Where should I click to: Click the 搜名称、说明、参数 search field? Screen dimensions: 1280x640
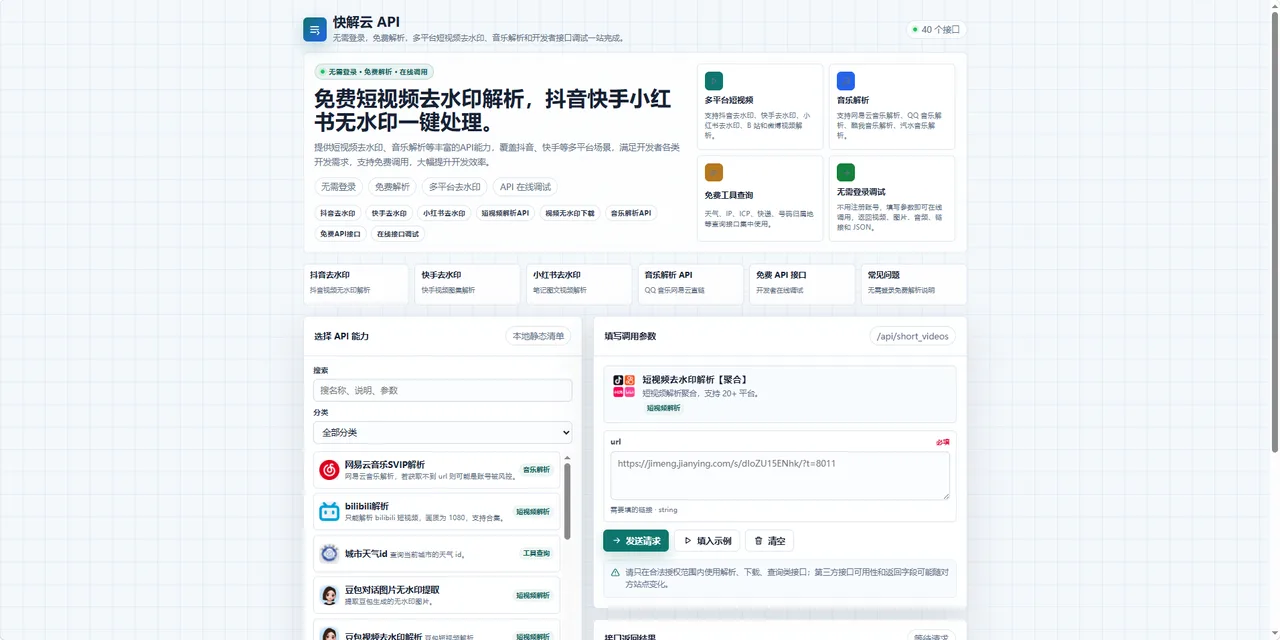[x=443, y=390]
